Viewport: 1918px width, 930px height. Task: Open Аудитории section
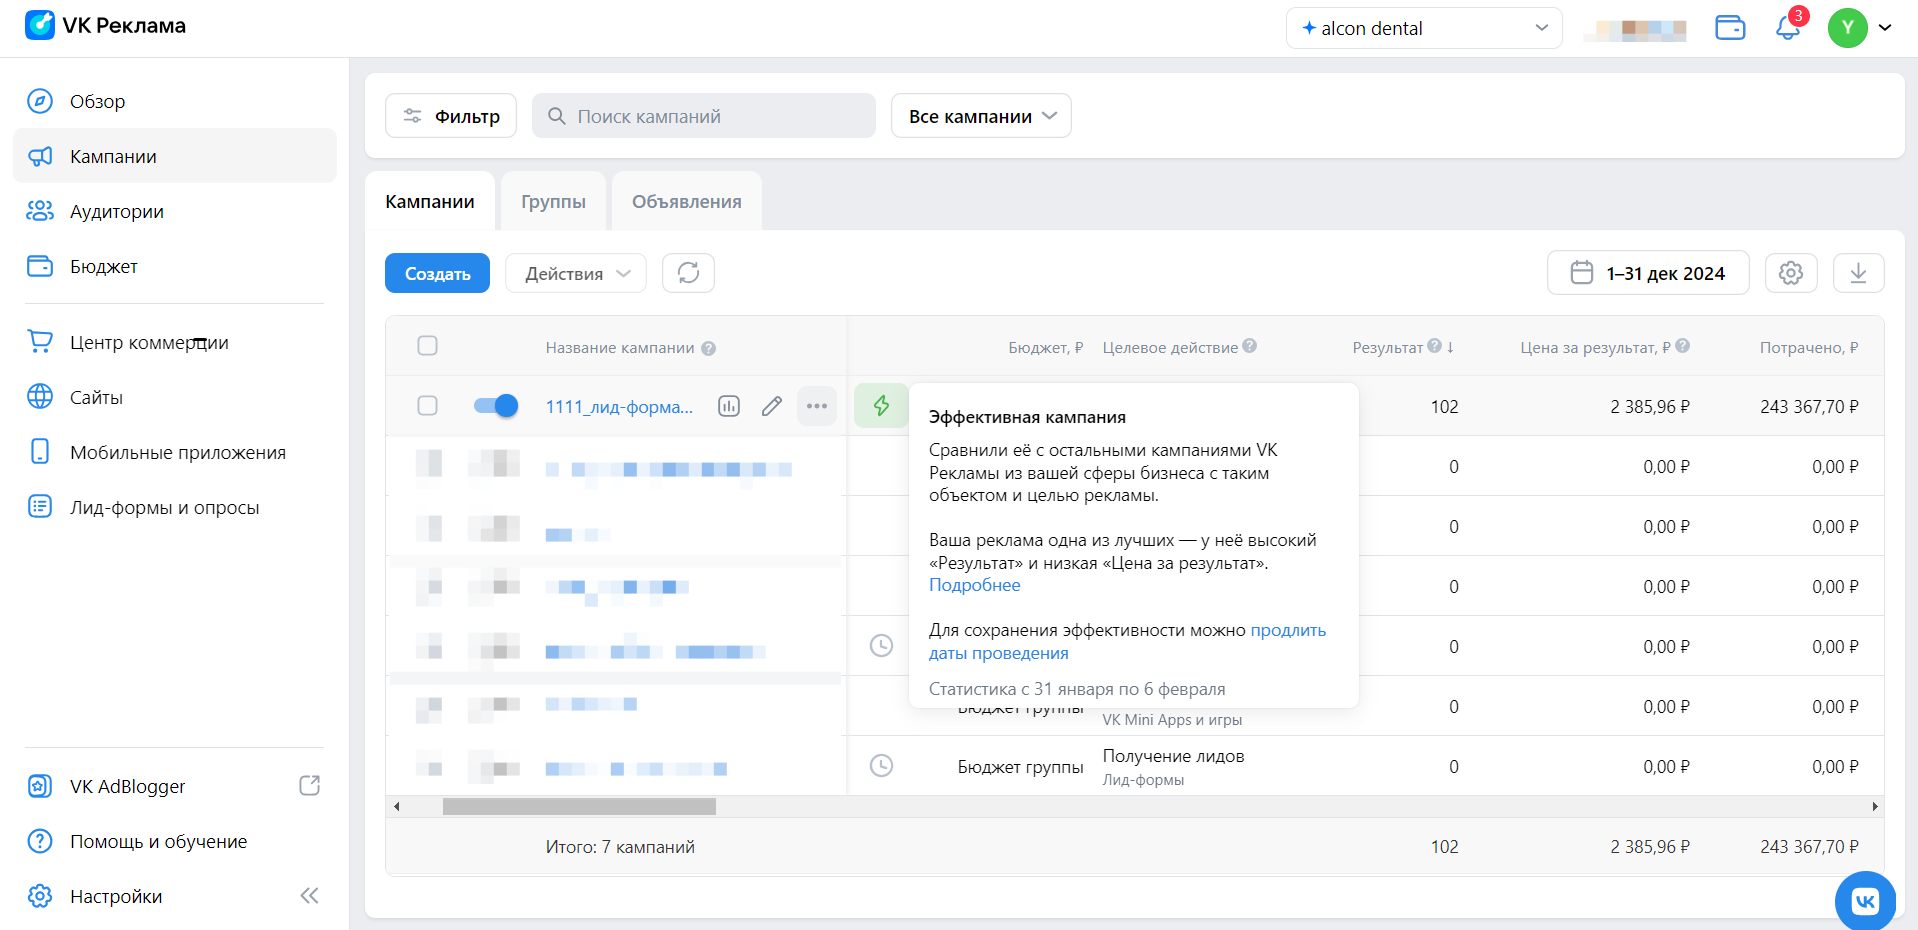click(x=175, y=211)
